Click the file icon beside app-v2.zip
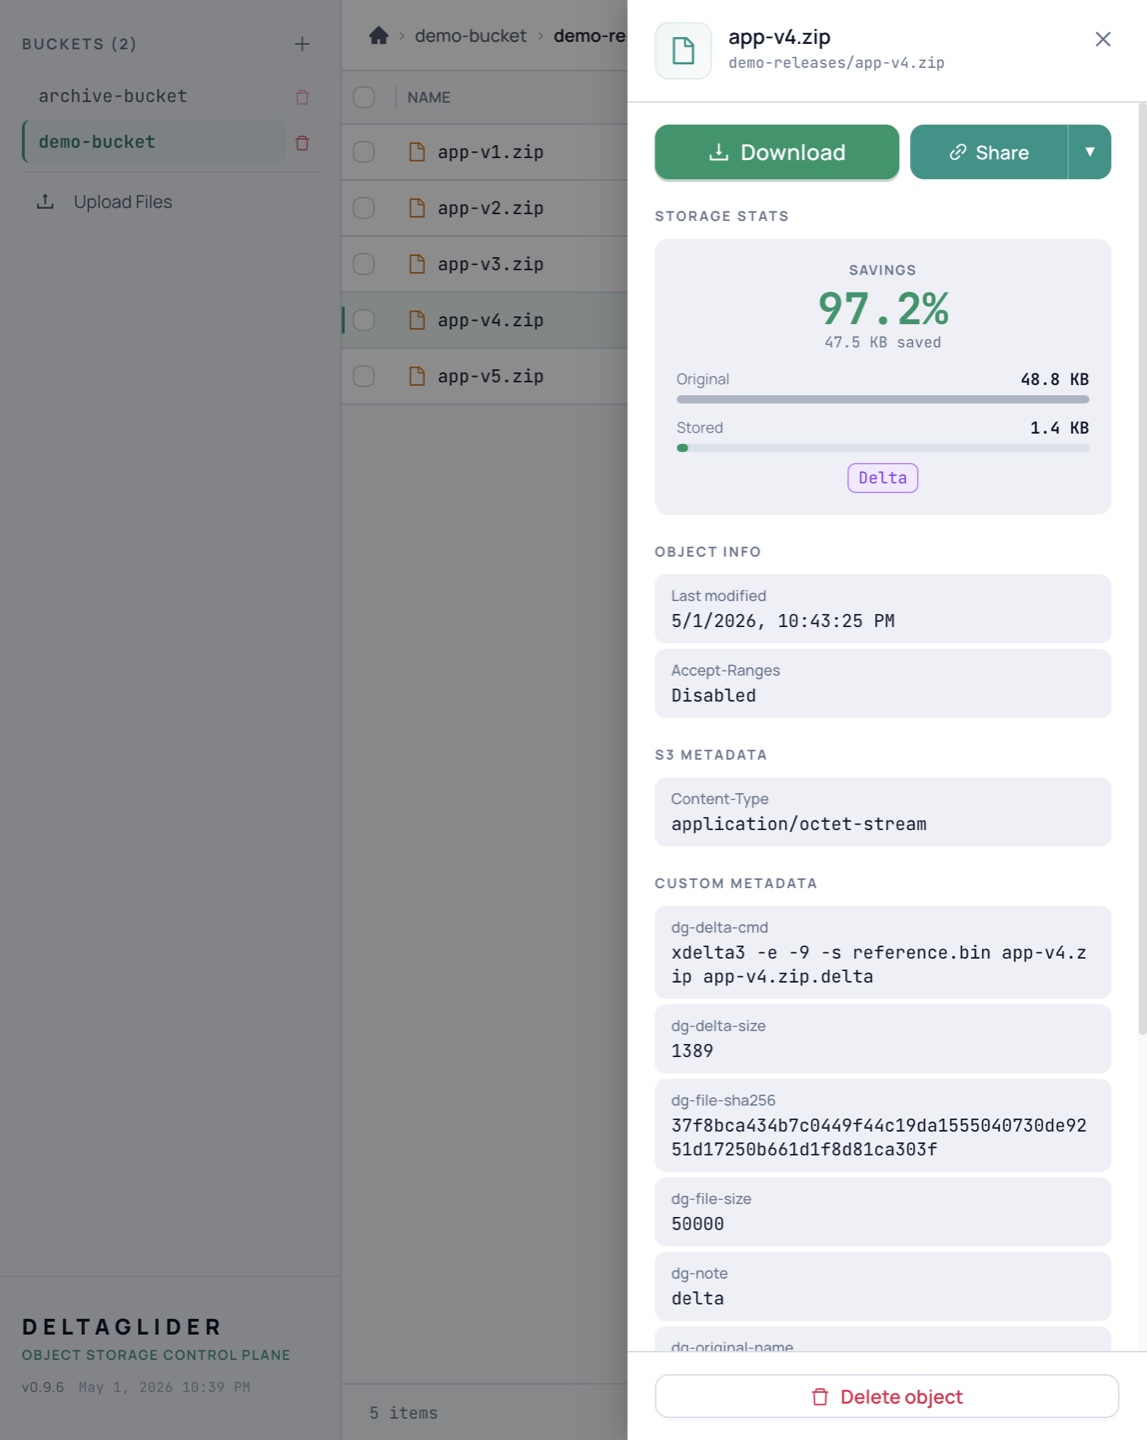 (417, 208)
